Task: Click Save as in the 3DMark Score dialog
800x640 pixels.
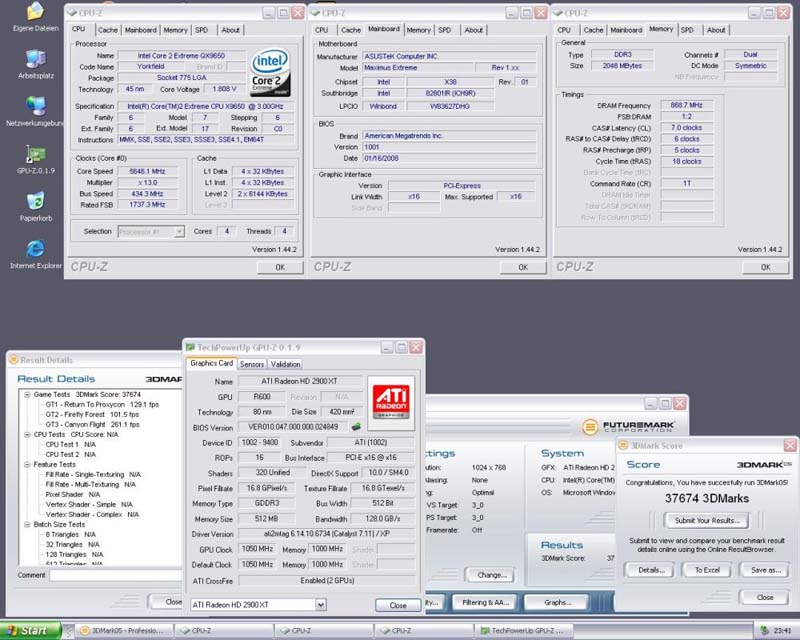Action: [766, 570]
